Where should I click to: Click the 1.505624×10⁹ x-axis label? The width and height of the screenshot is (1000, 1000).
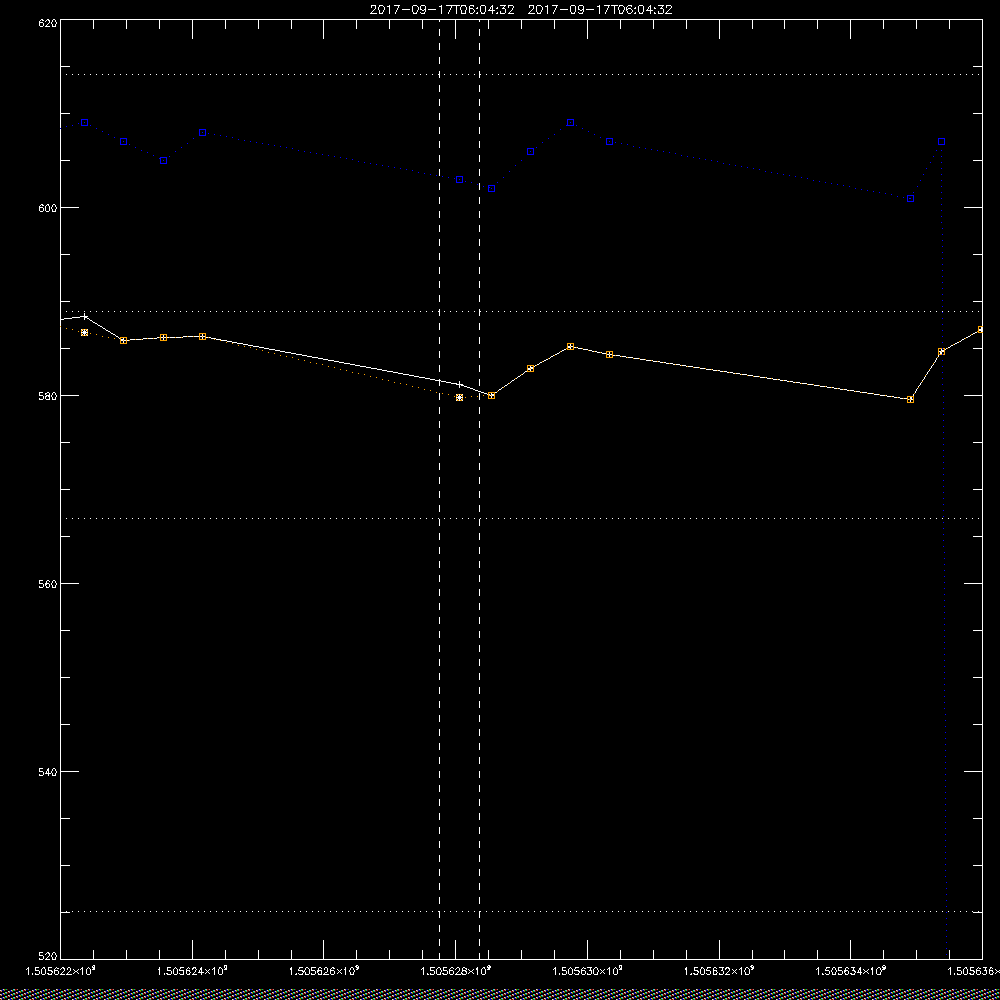[192, 971]
